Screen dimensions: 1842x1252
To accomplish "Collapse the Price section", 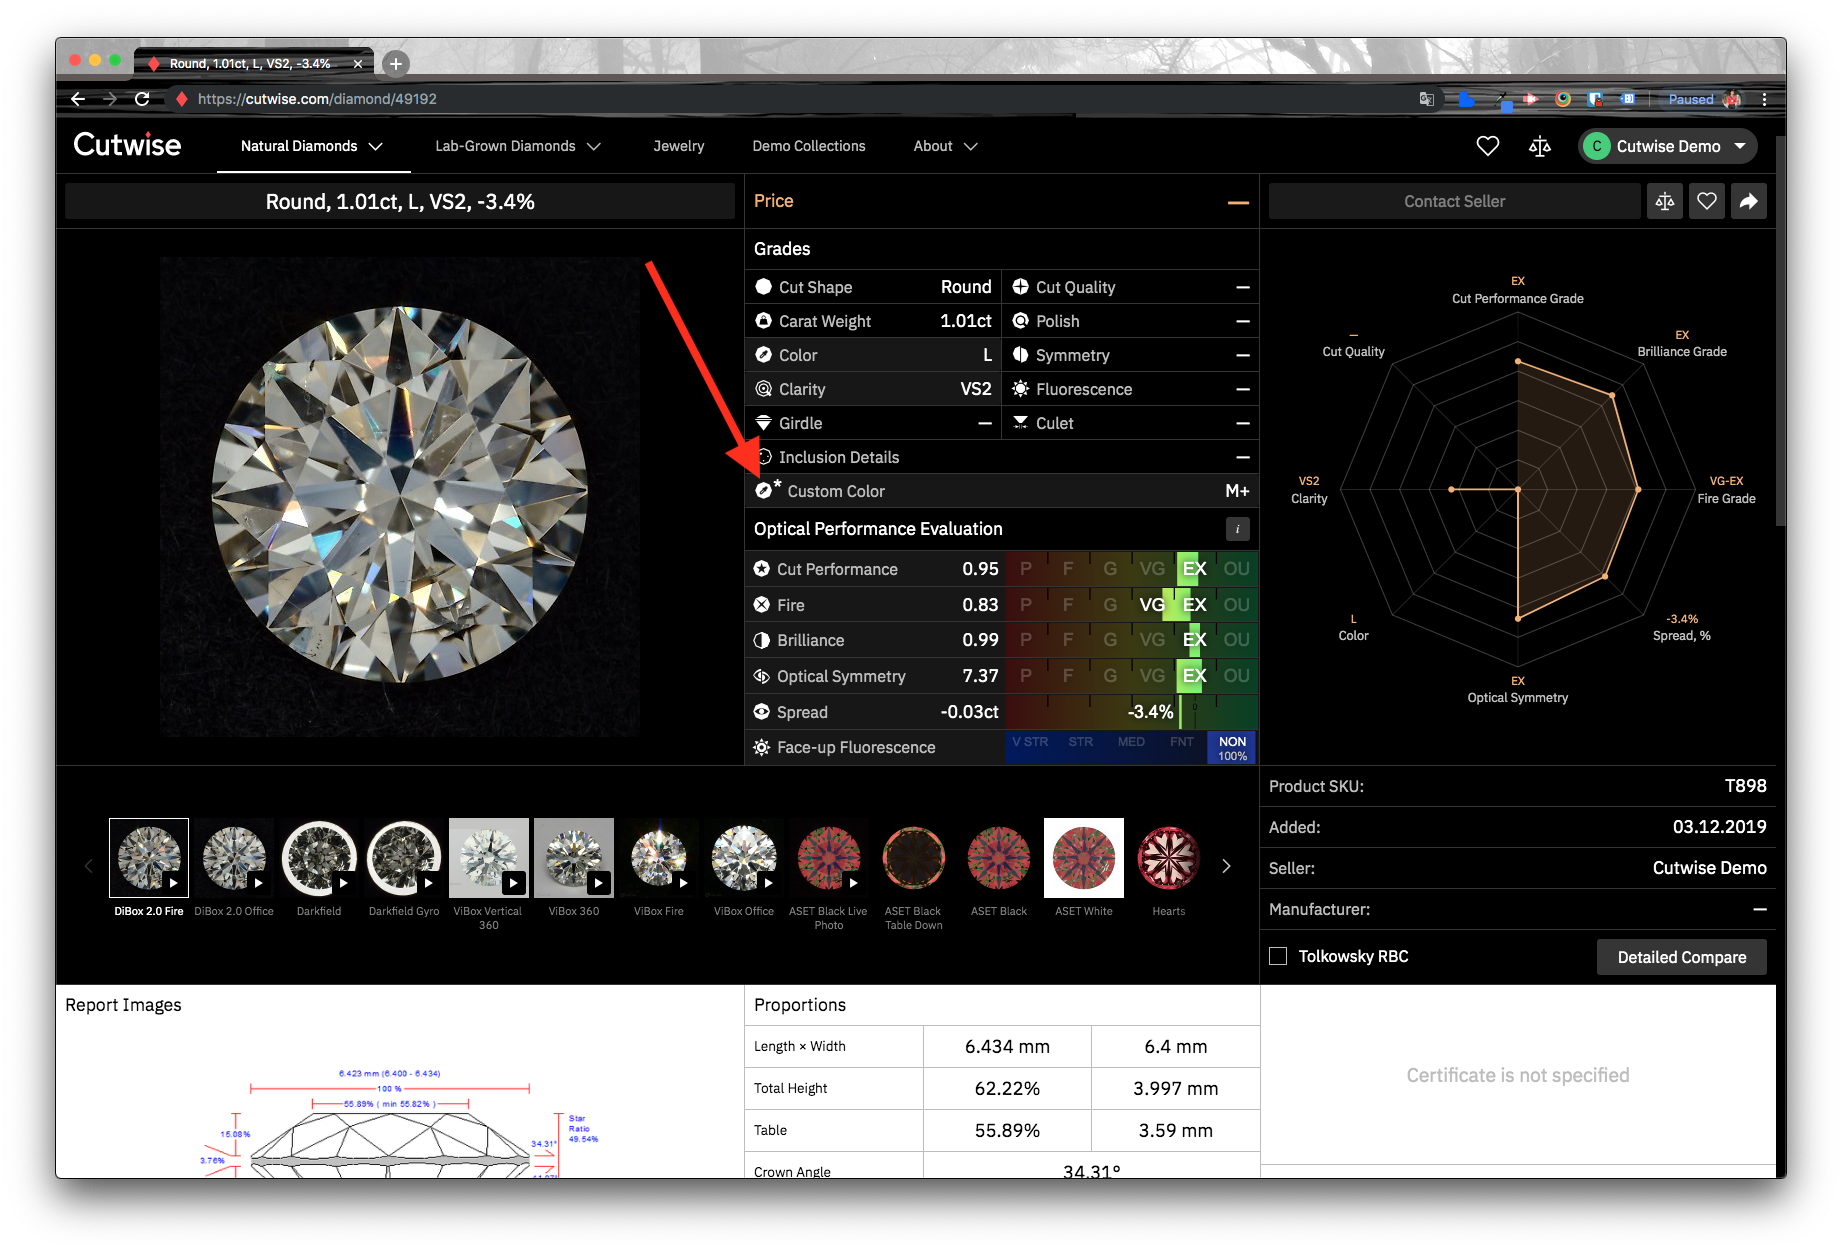I will pyautogui.click(x=1238, y=202).
